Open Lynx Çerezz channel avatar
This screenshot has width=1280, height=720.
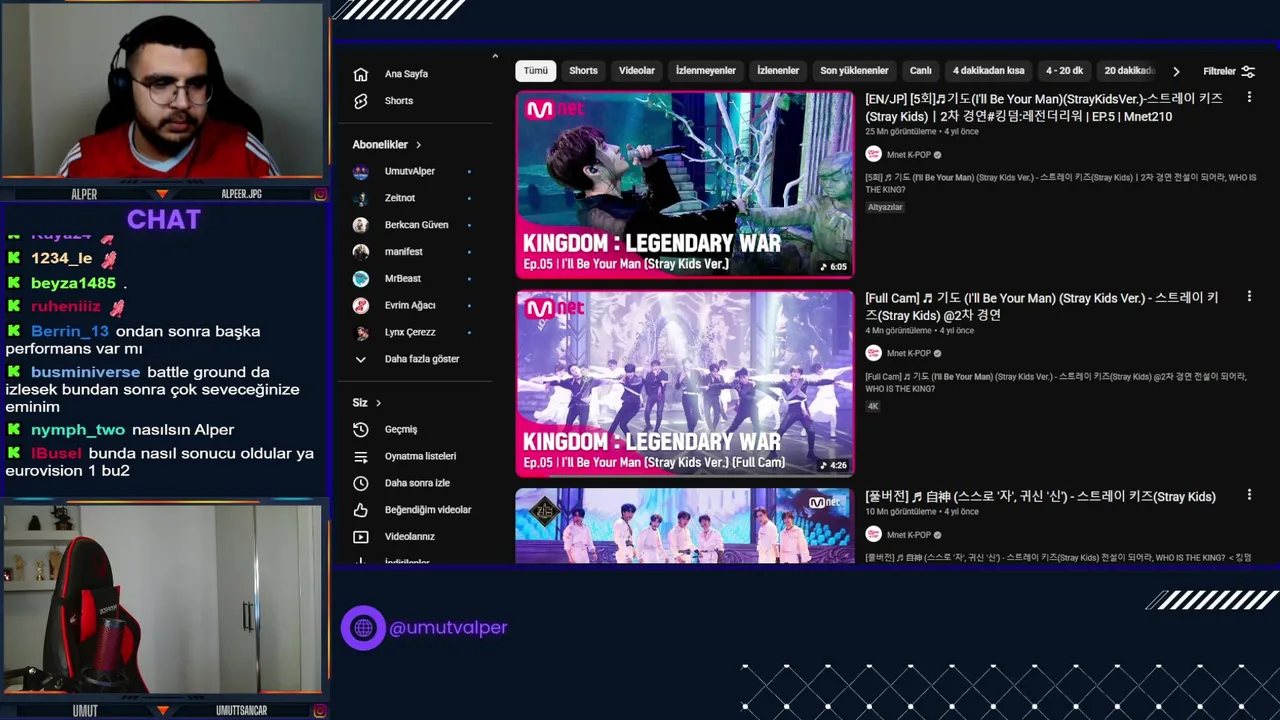[x=361, y=332]
